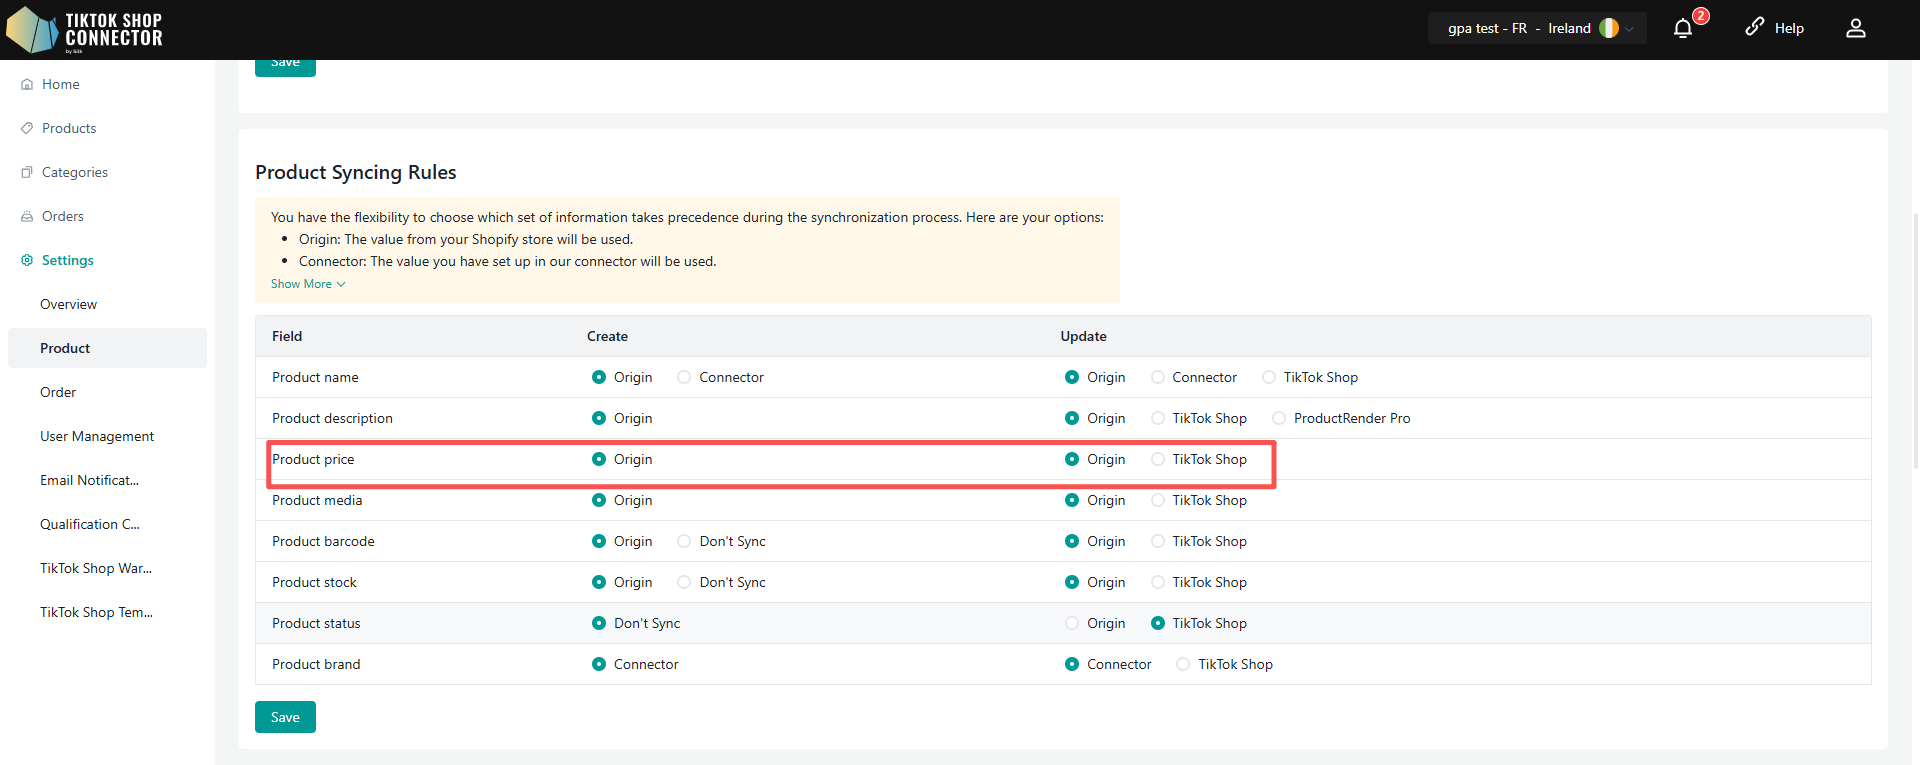The height and width of the screenshot is (765, 1920).
Task: Click the Create column header
Action: pyautogui.click(x=608, y=336)
